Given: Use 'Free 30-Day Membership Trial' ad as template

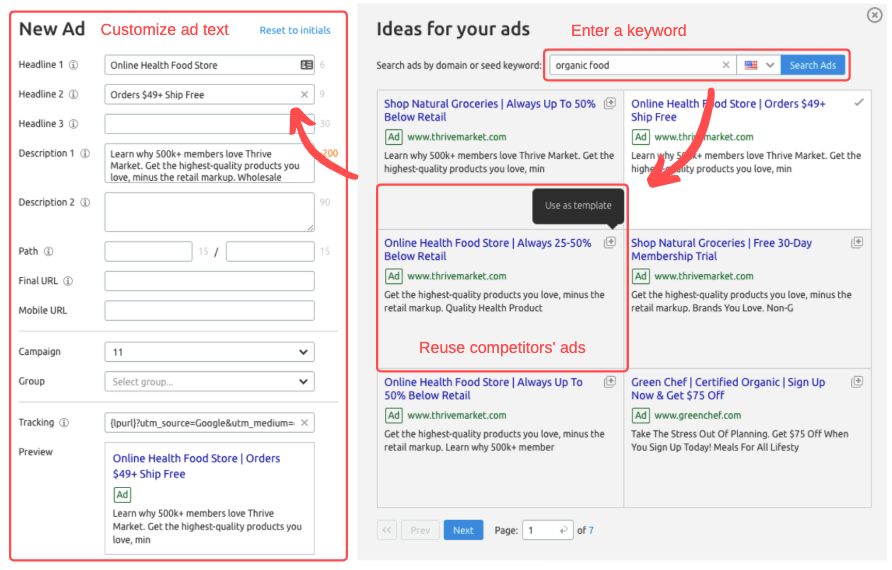Looking at the screenshot, I should click(x=857, y=242).
